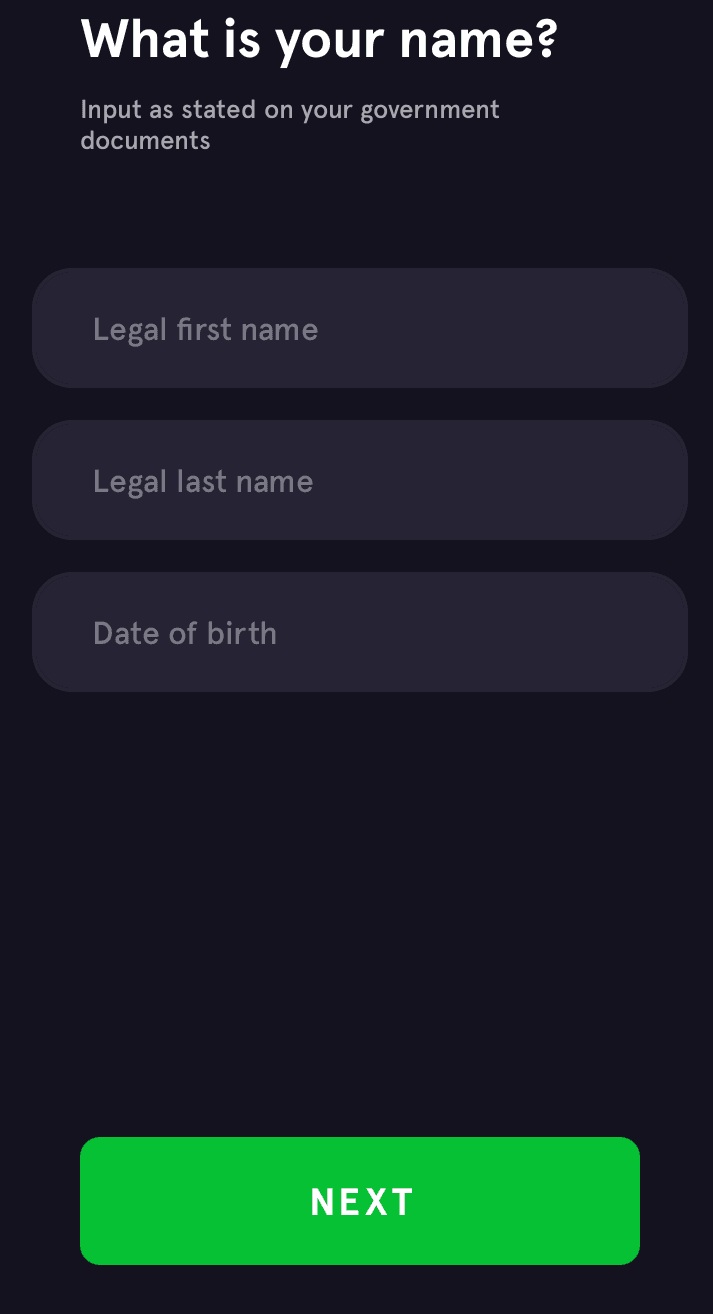
Task: Click the "What is your name?" heading
Action: pyautogui.click(x=319, y=40)
